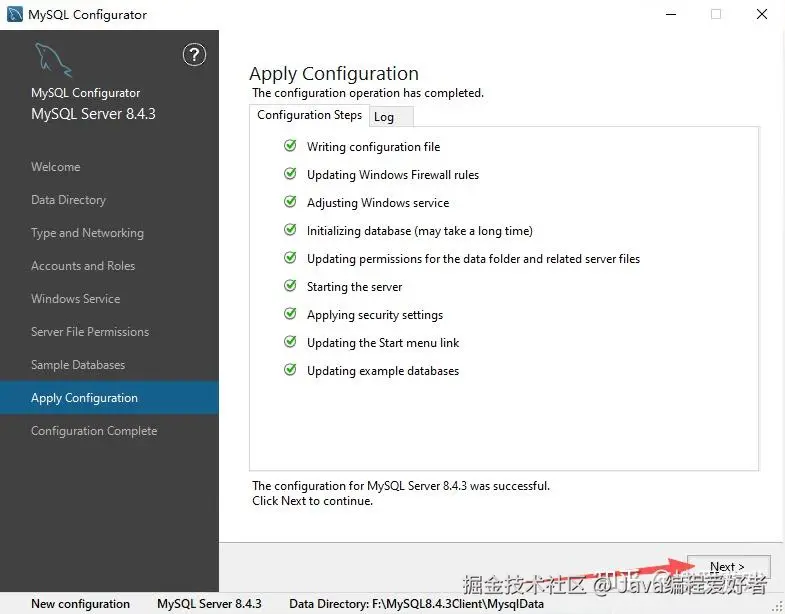Click 'MySQL Configurator' sidebar label
The width and height of the screenshot is (785, 614).
pos(86,93)
